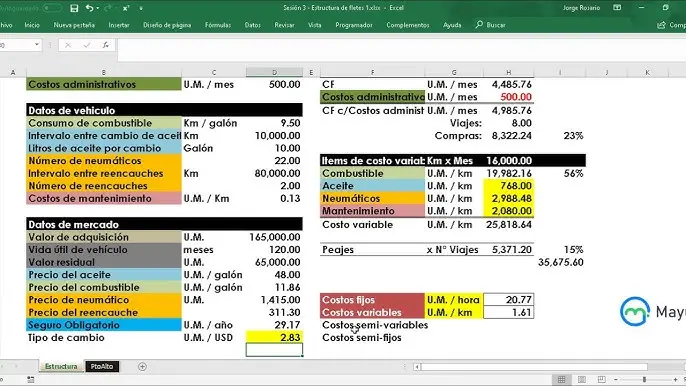686x386 pixels.
Task: Add a new sheet with the plus icon
Action: [x=142, y=367]
